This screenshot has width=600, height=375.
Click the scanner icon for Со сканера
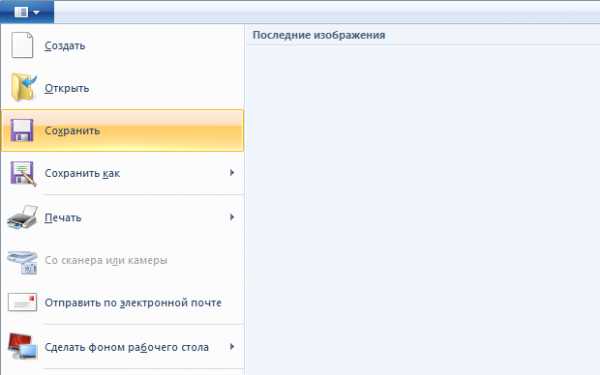click(x=23, y=262)
